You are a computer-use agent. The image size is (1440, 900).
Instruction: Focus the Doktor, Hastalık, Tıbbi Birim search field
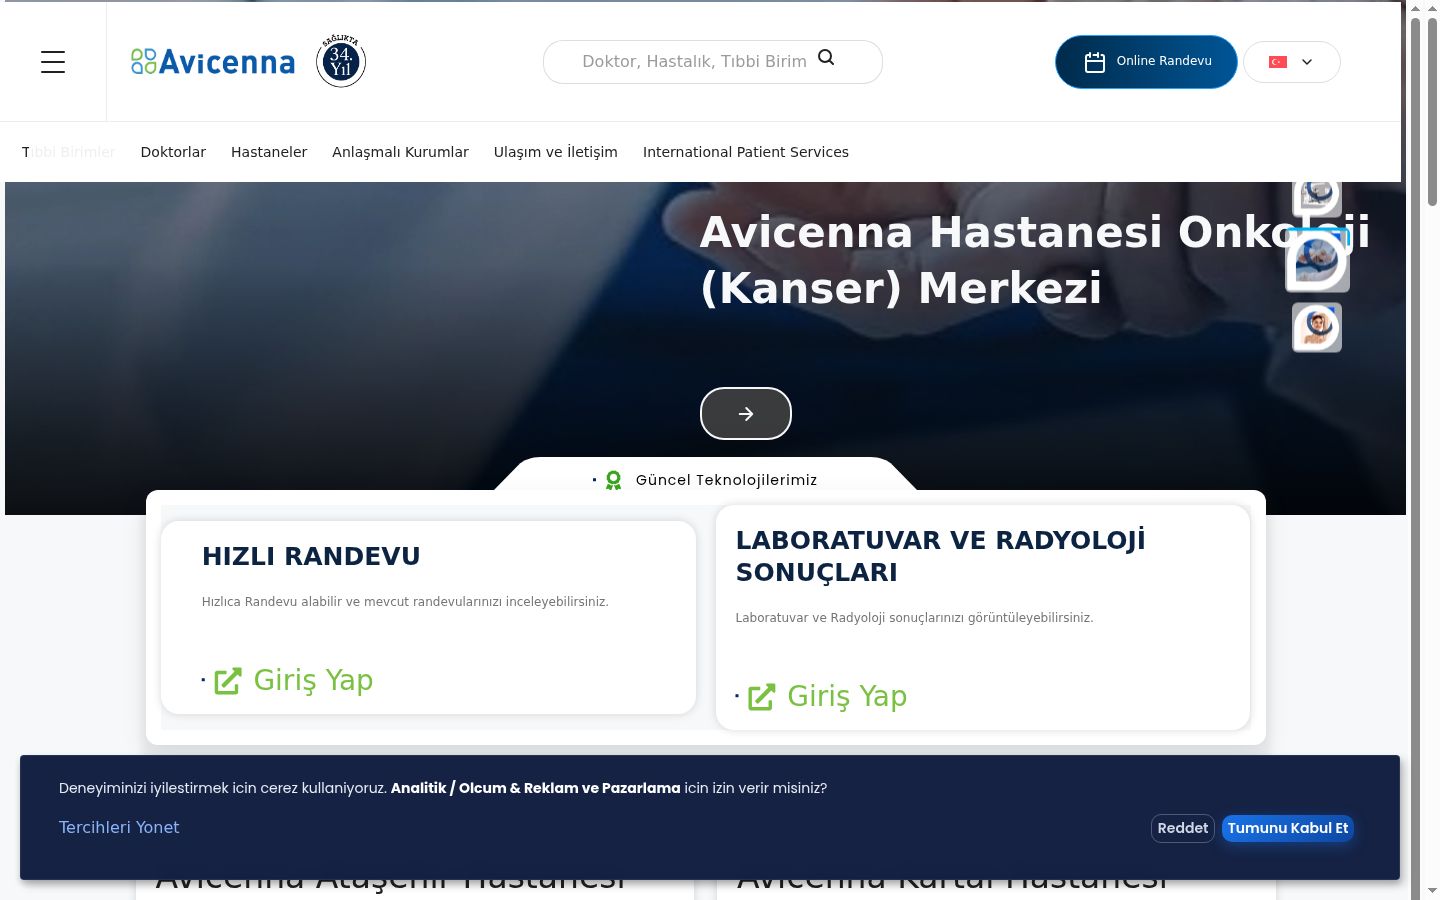[712, 62]
